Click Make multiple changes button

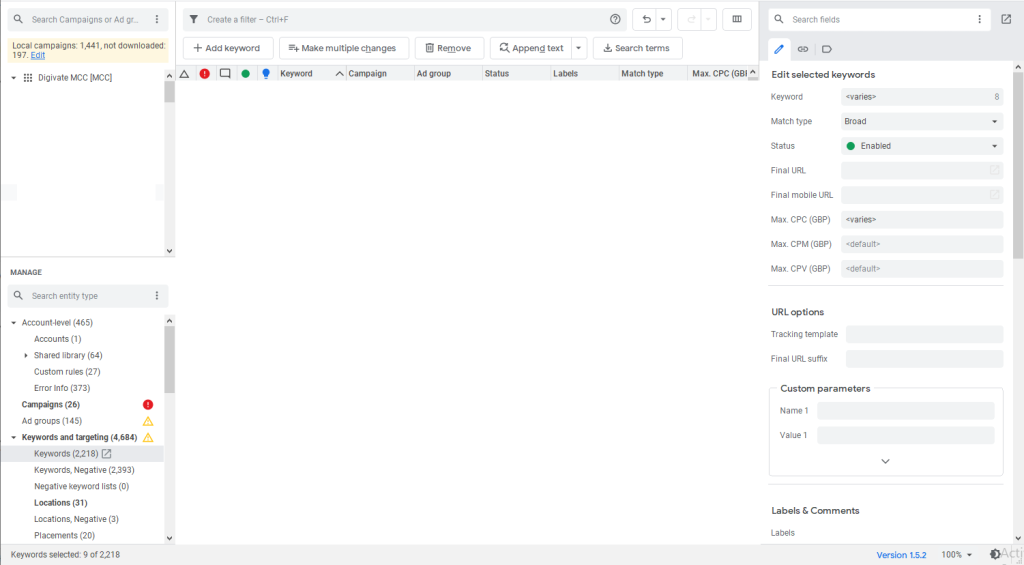click(344, 48)
